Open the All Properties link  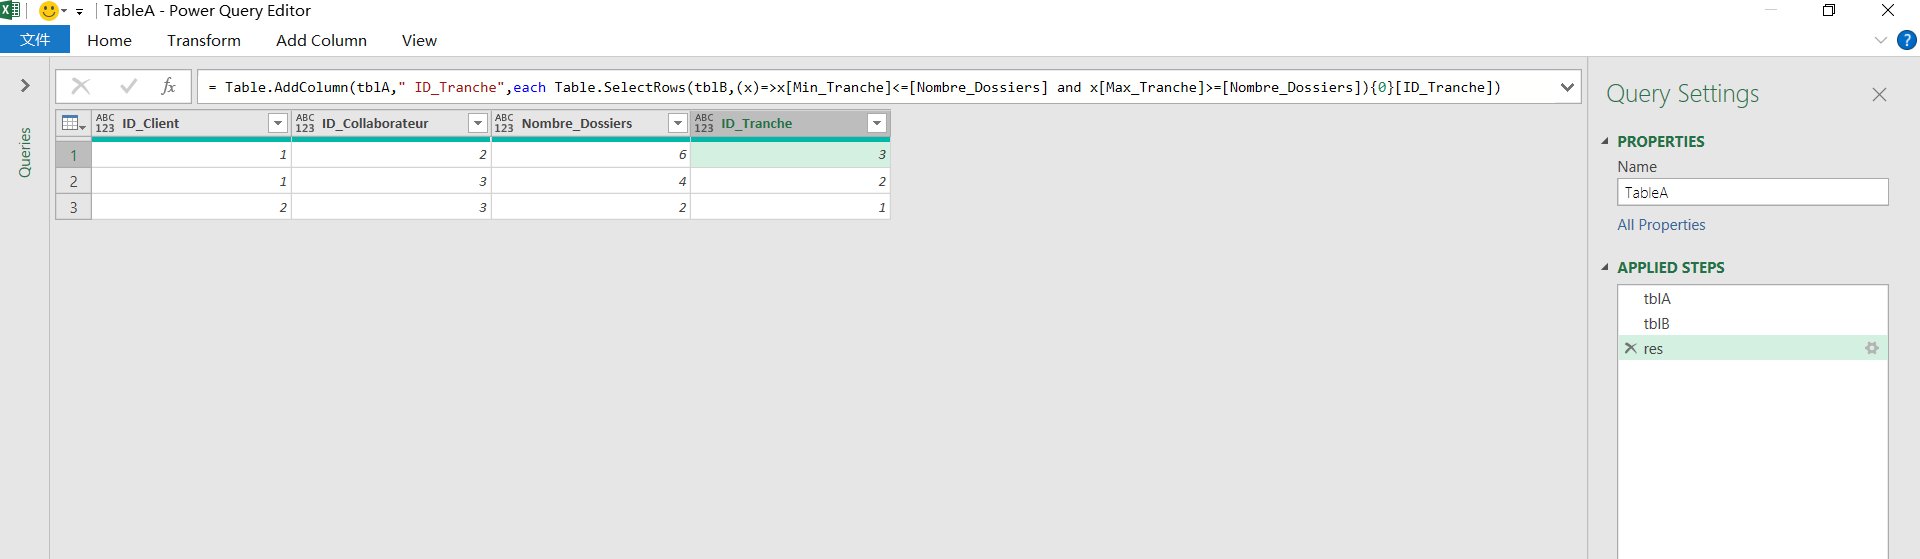[x=1661, y=225]
